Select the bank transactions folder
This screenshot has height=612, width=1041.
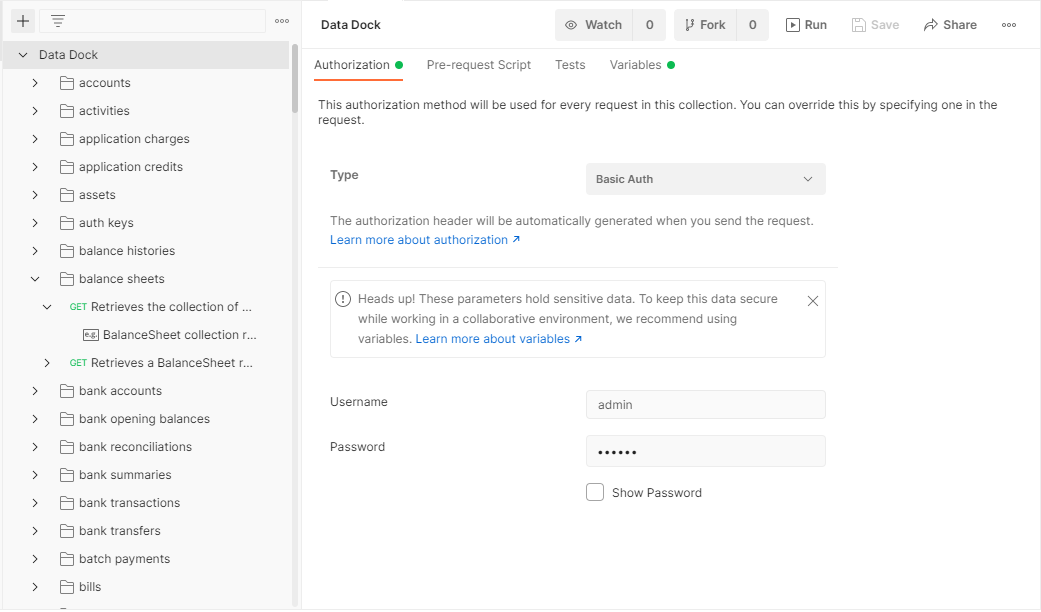[129, 503]
